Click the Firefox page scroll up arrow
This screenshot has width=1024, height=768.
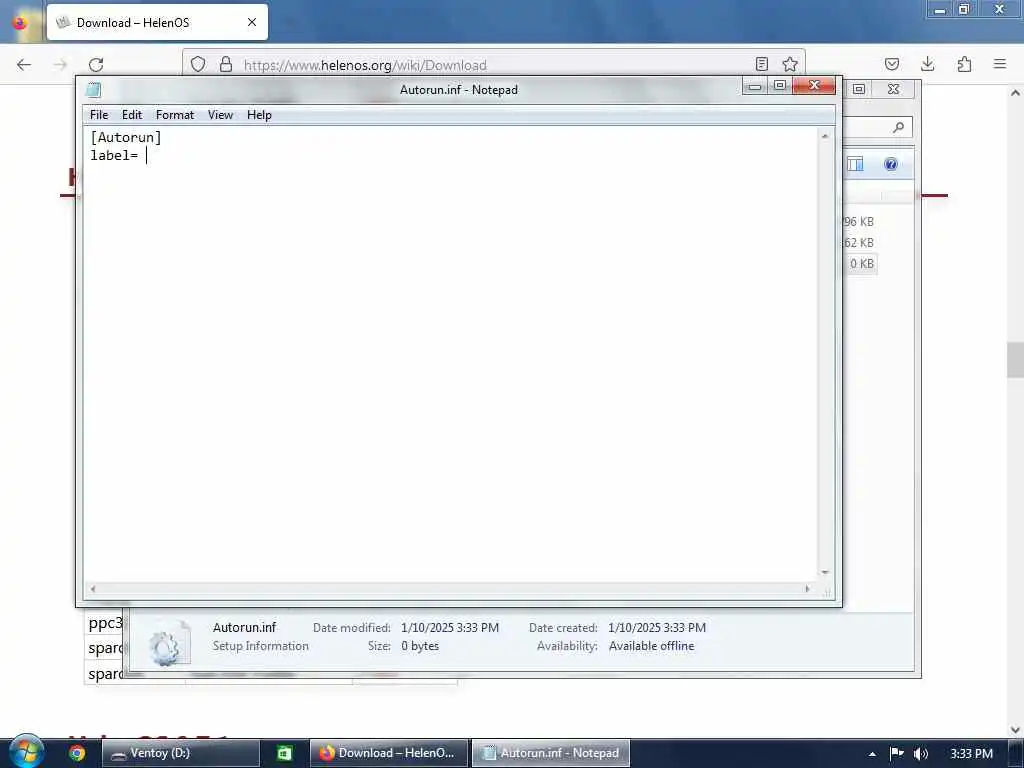1015,93
